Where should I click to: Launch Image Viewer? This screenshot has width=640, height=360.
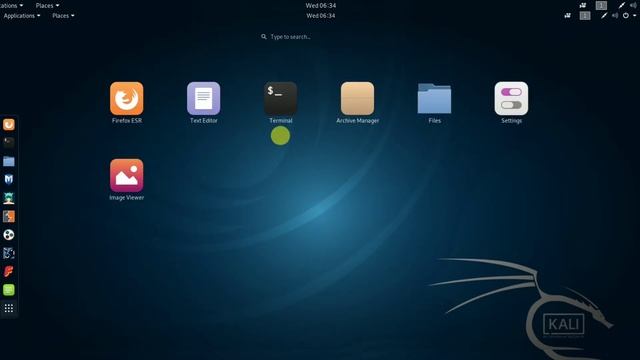[127, 175]
